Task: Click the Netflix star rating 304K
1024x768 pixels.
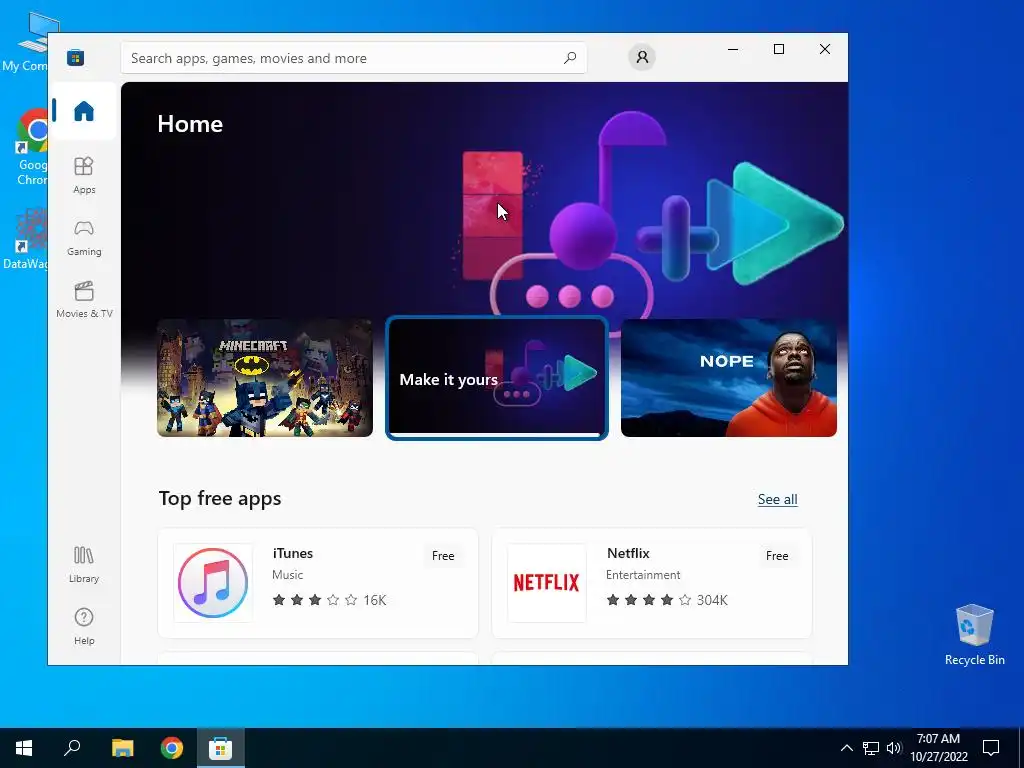Action: [x=667, y=600]
